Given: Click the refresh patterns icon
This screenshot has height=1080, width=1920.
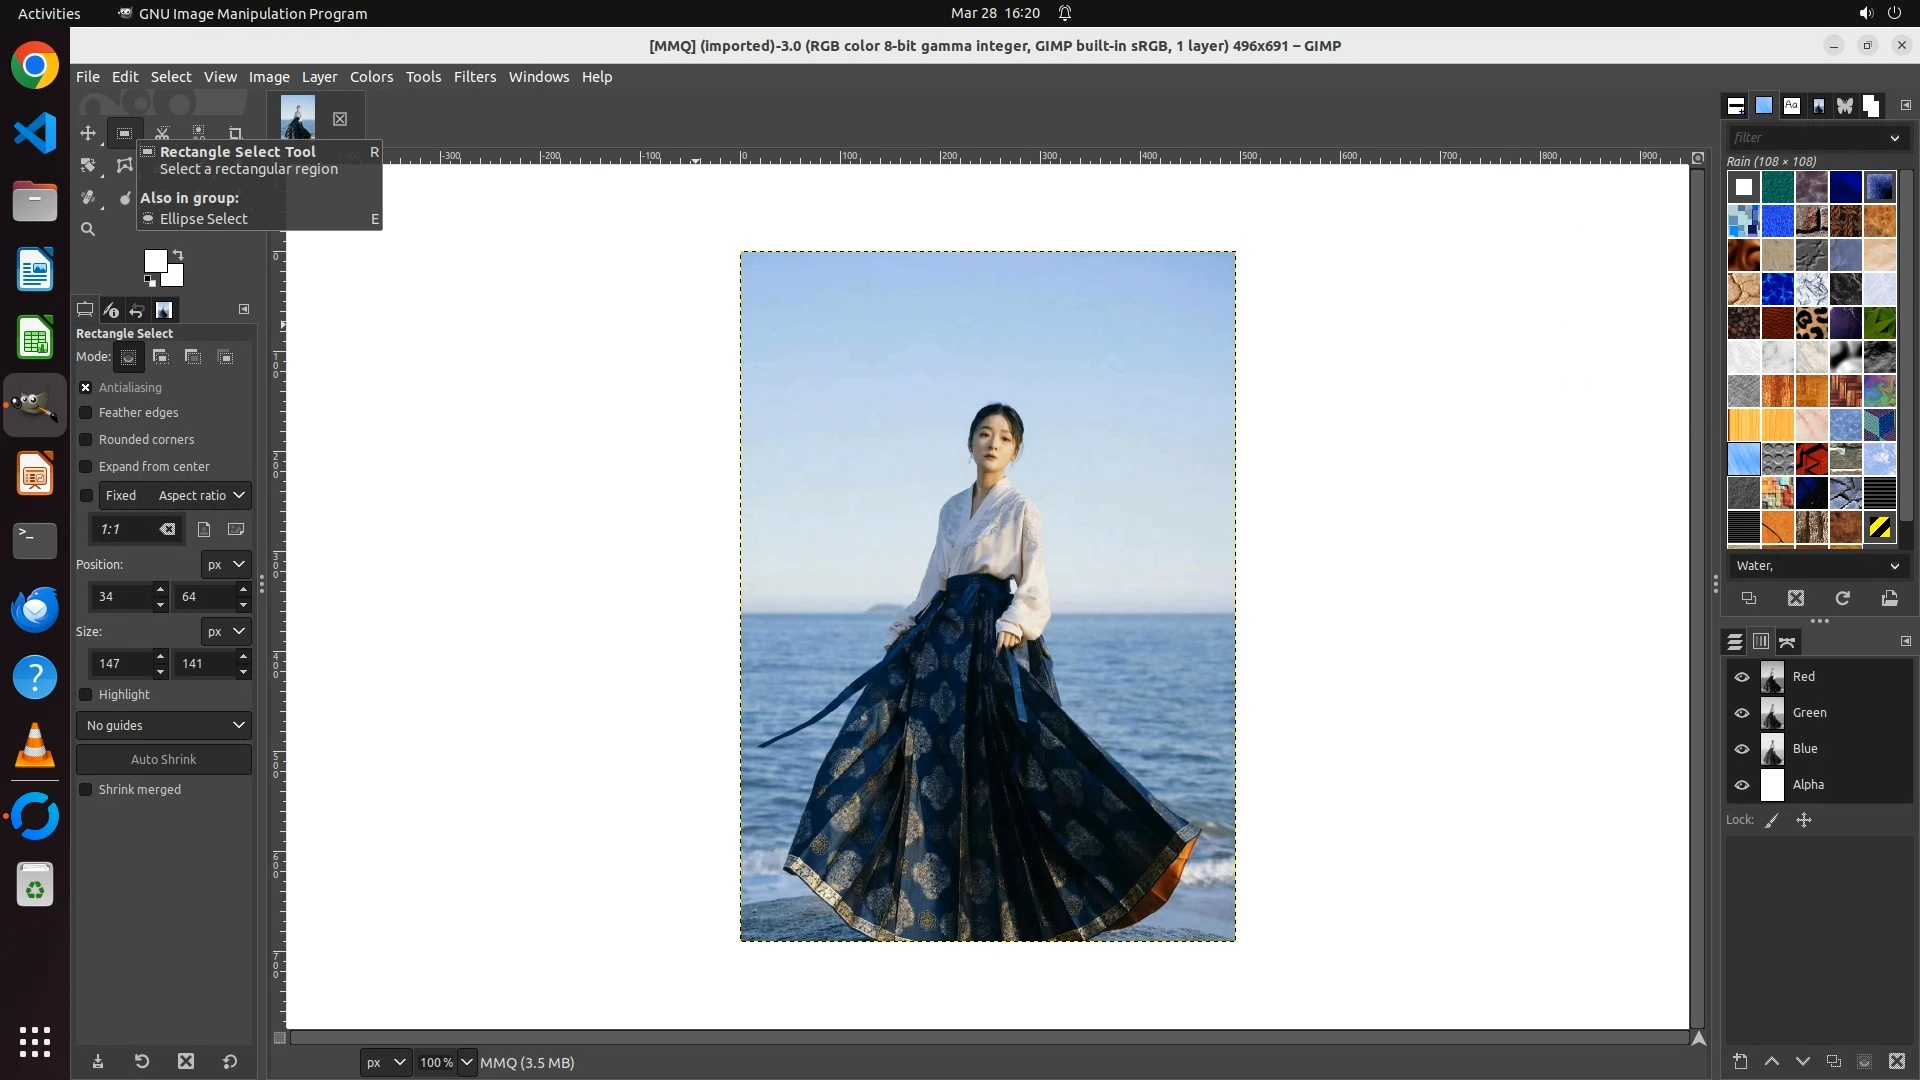Looking at the screenshot, I should (x=1842, y=598).
